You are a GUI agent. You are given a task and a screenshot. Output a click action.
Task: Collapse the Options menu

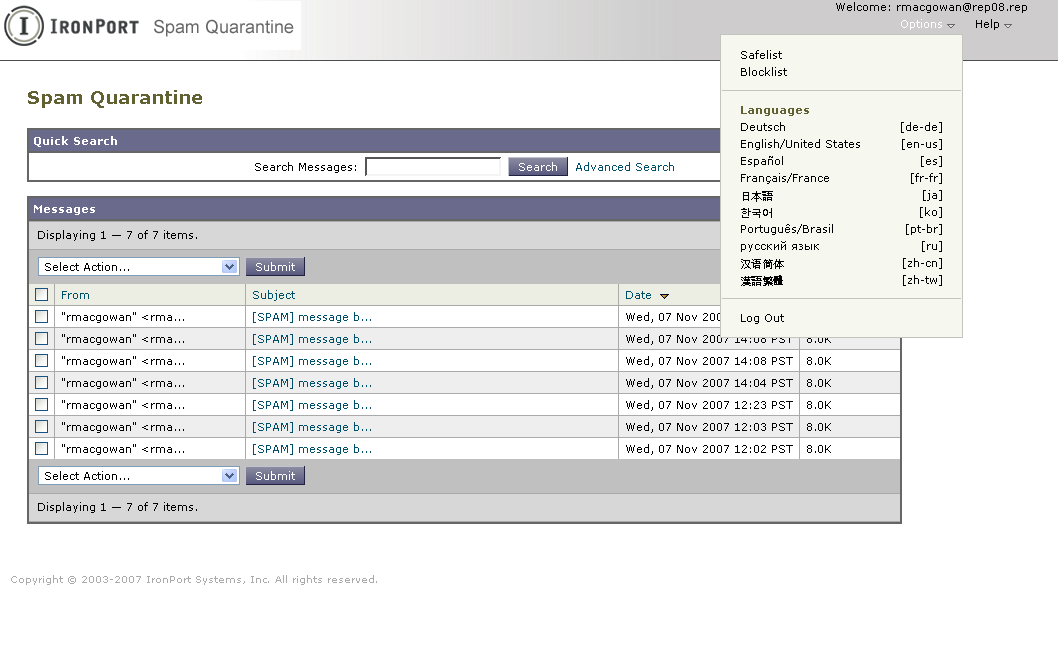(x=927, y=24)
